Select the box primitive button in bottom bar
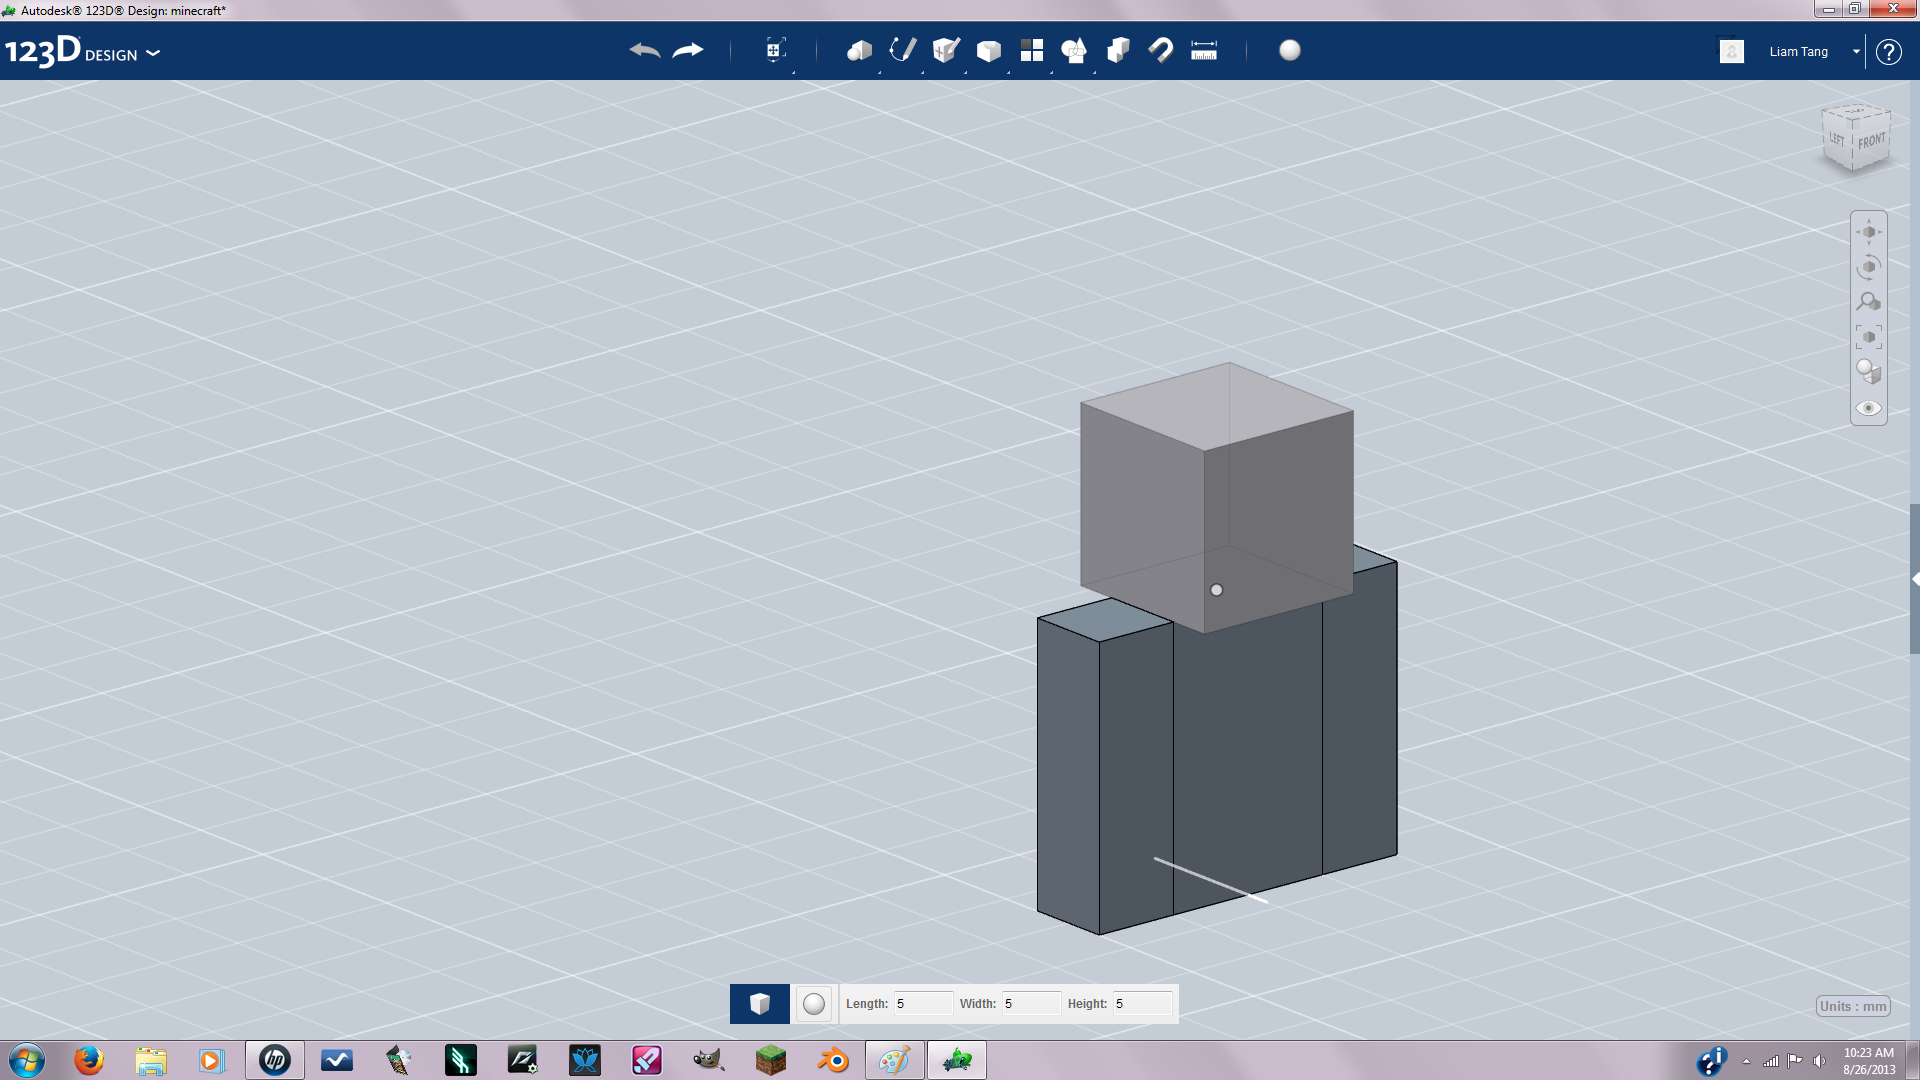This screenshot has height=1080, width=1920. click(760, 1004)
